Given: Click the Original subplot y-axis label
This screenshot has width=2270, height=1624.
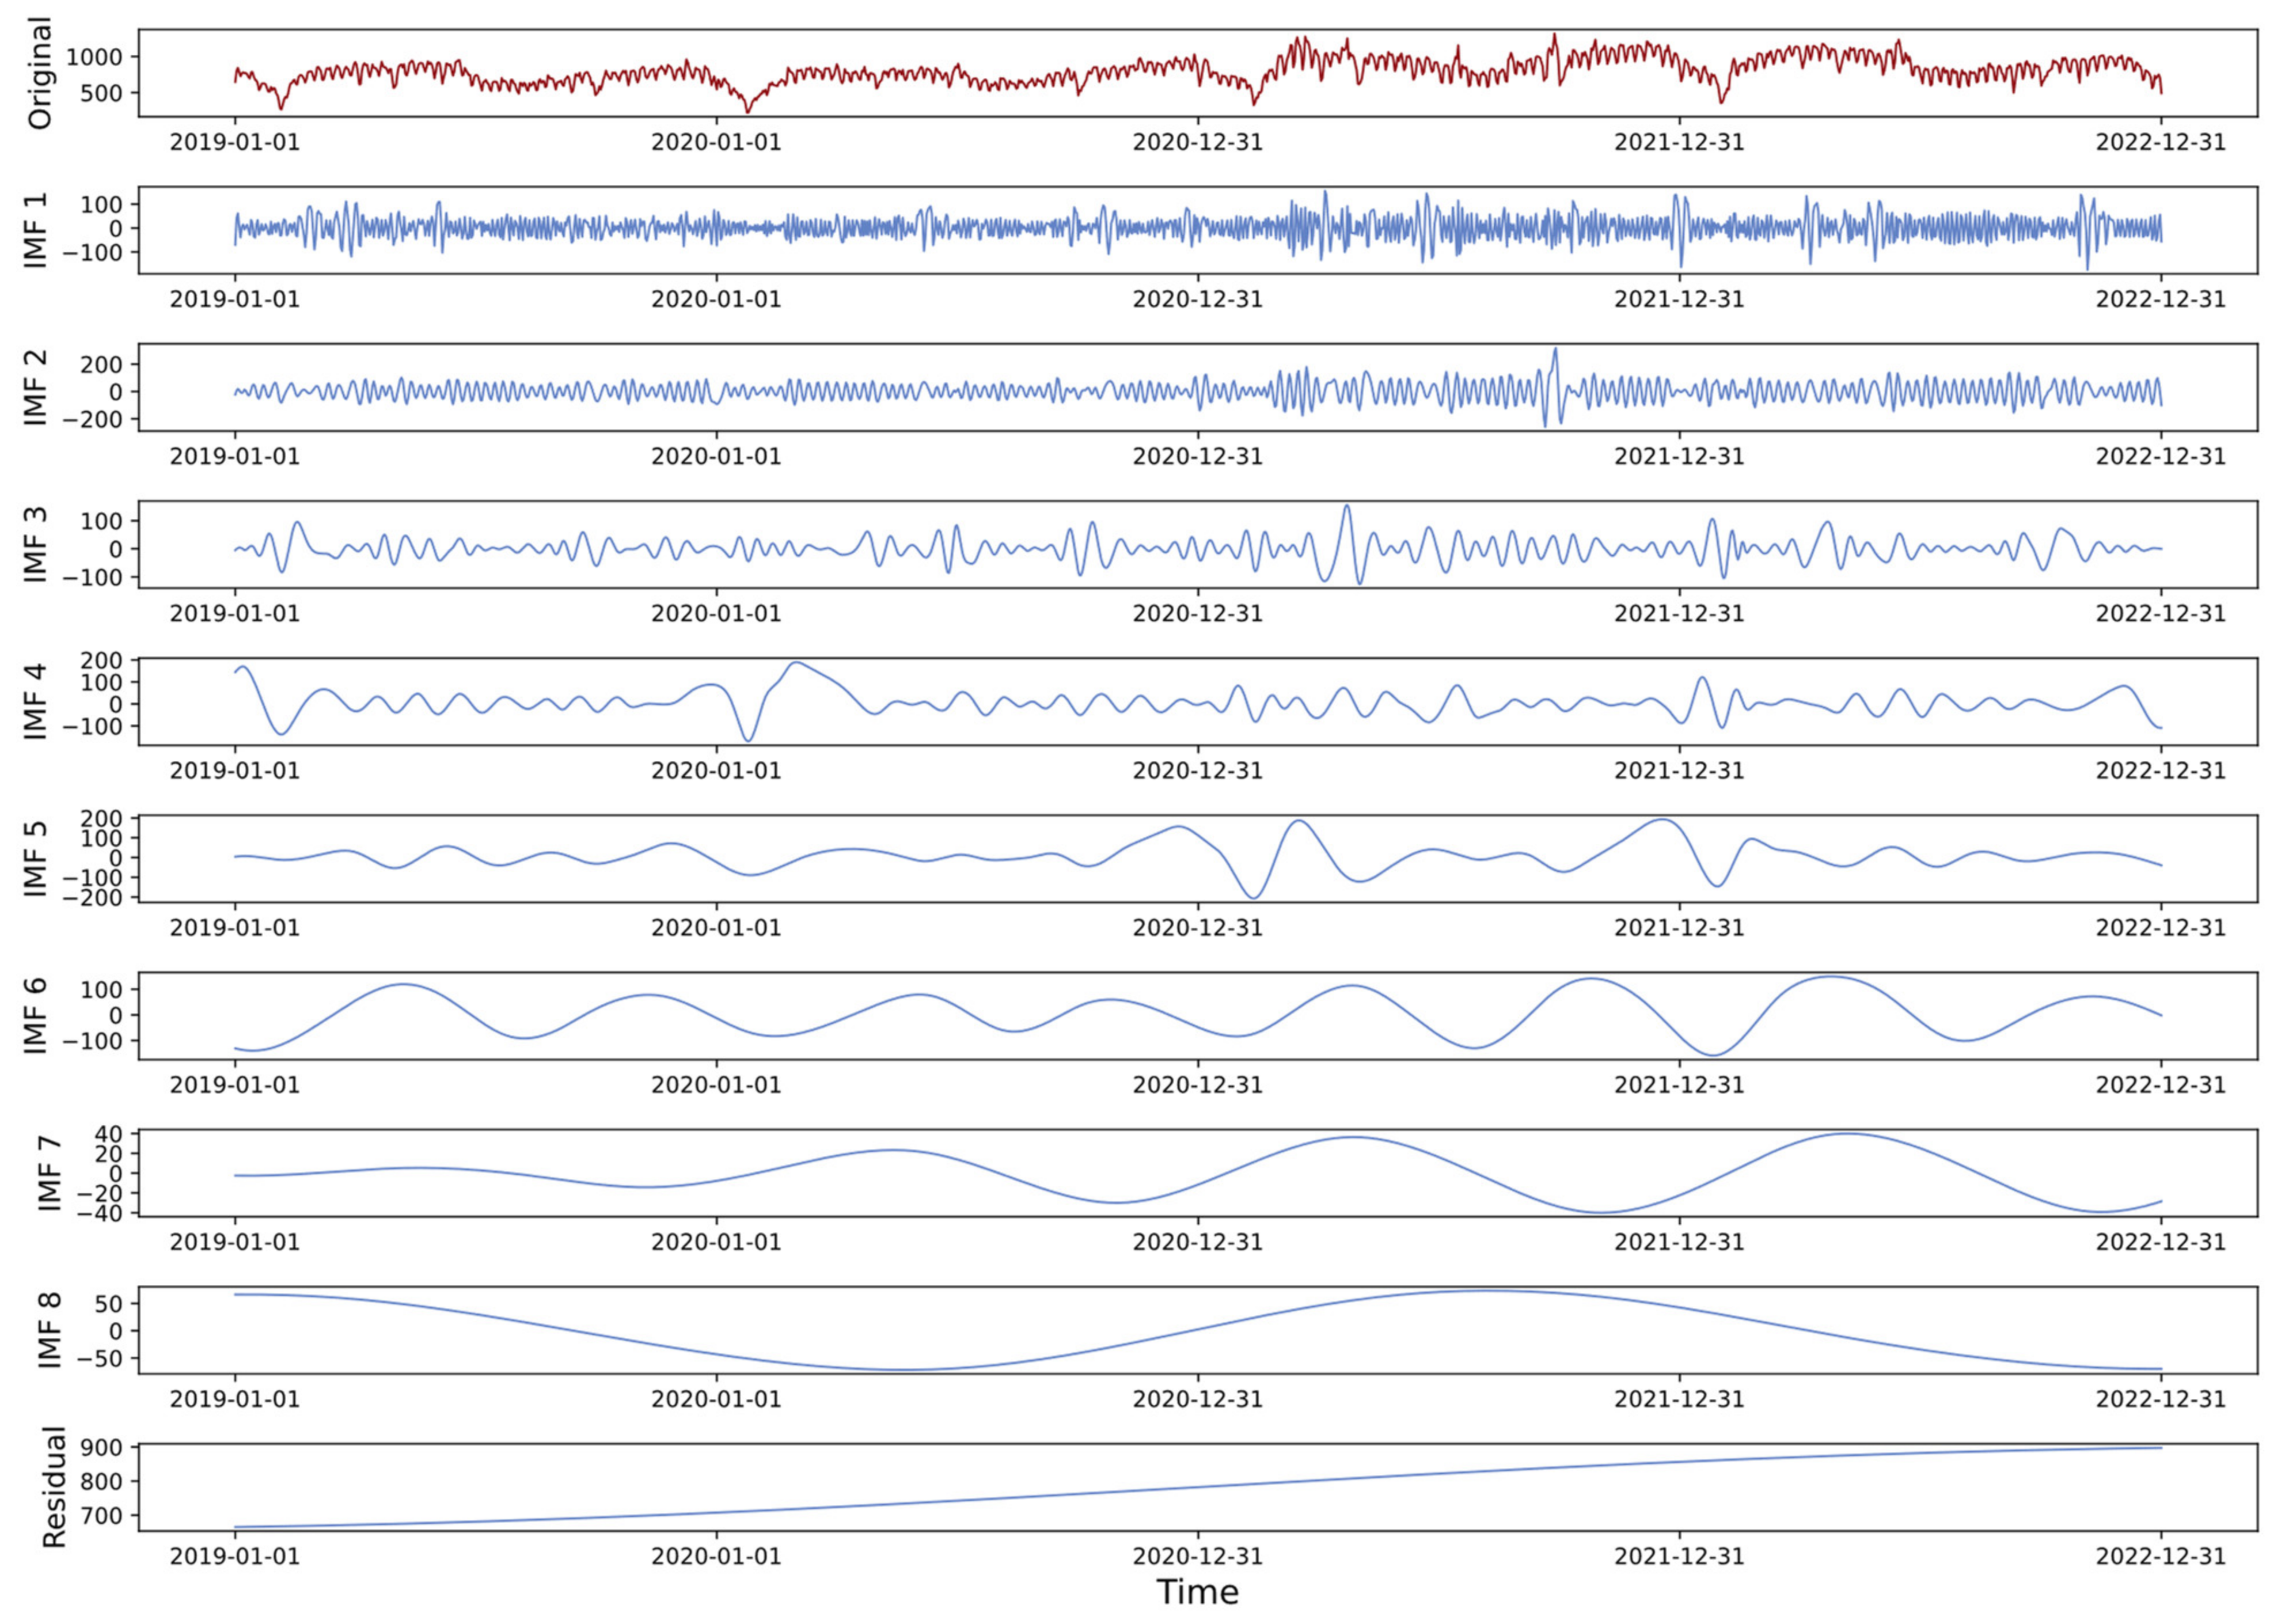Looking at the screenshot, I should [x=40, y=73].
